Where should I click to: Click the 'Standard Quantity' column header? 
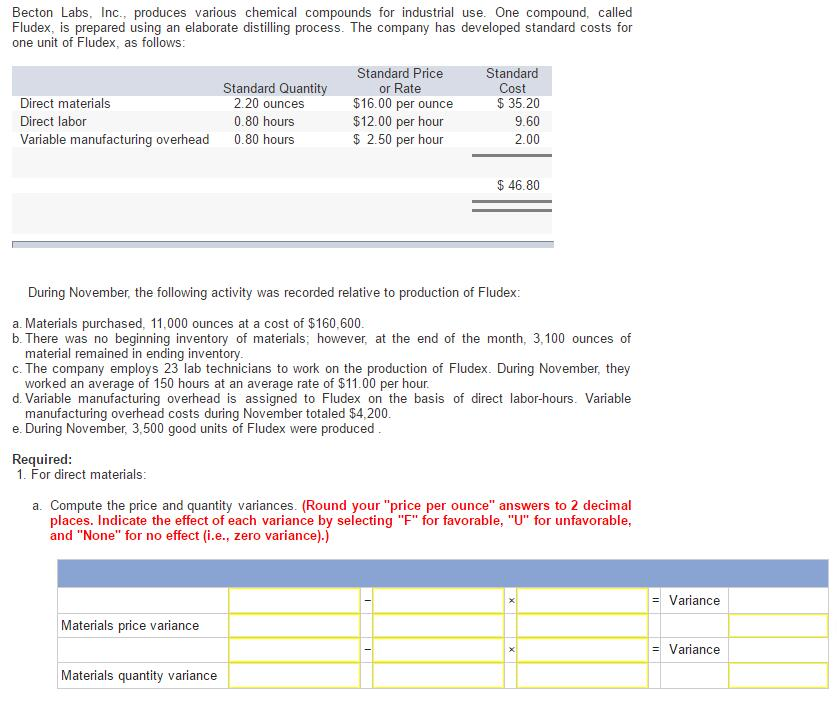275,89
